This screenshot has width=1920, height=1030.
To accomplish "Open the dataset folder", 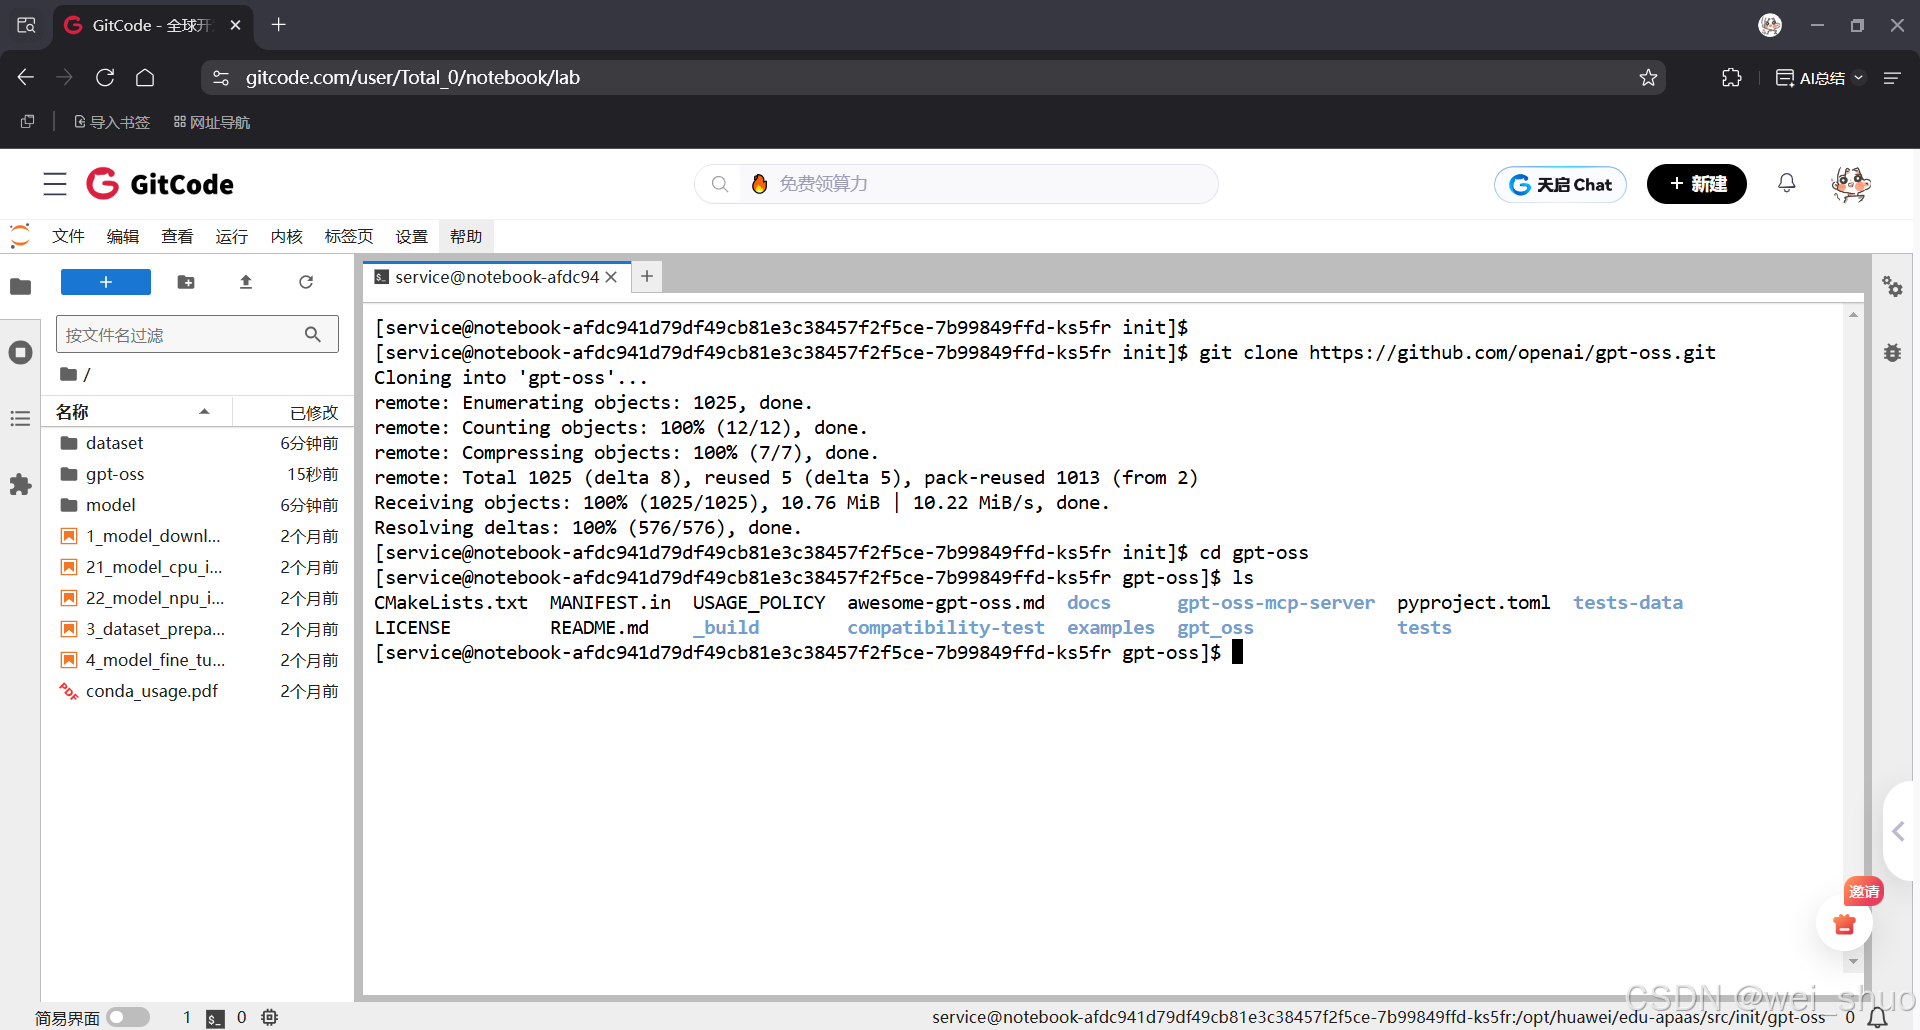I will (198, 443).
